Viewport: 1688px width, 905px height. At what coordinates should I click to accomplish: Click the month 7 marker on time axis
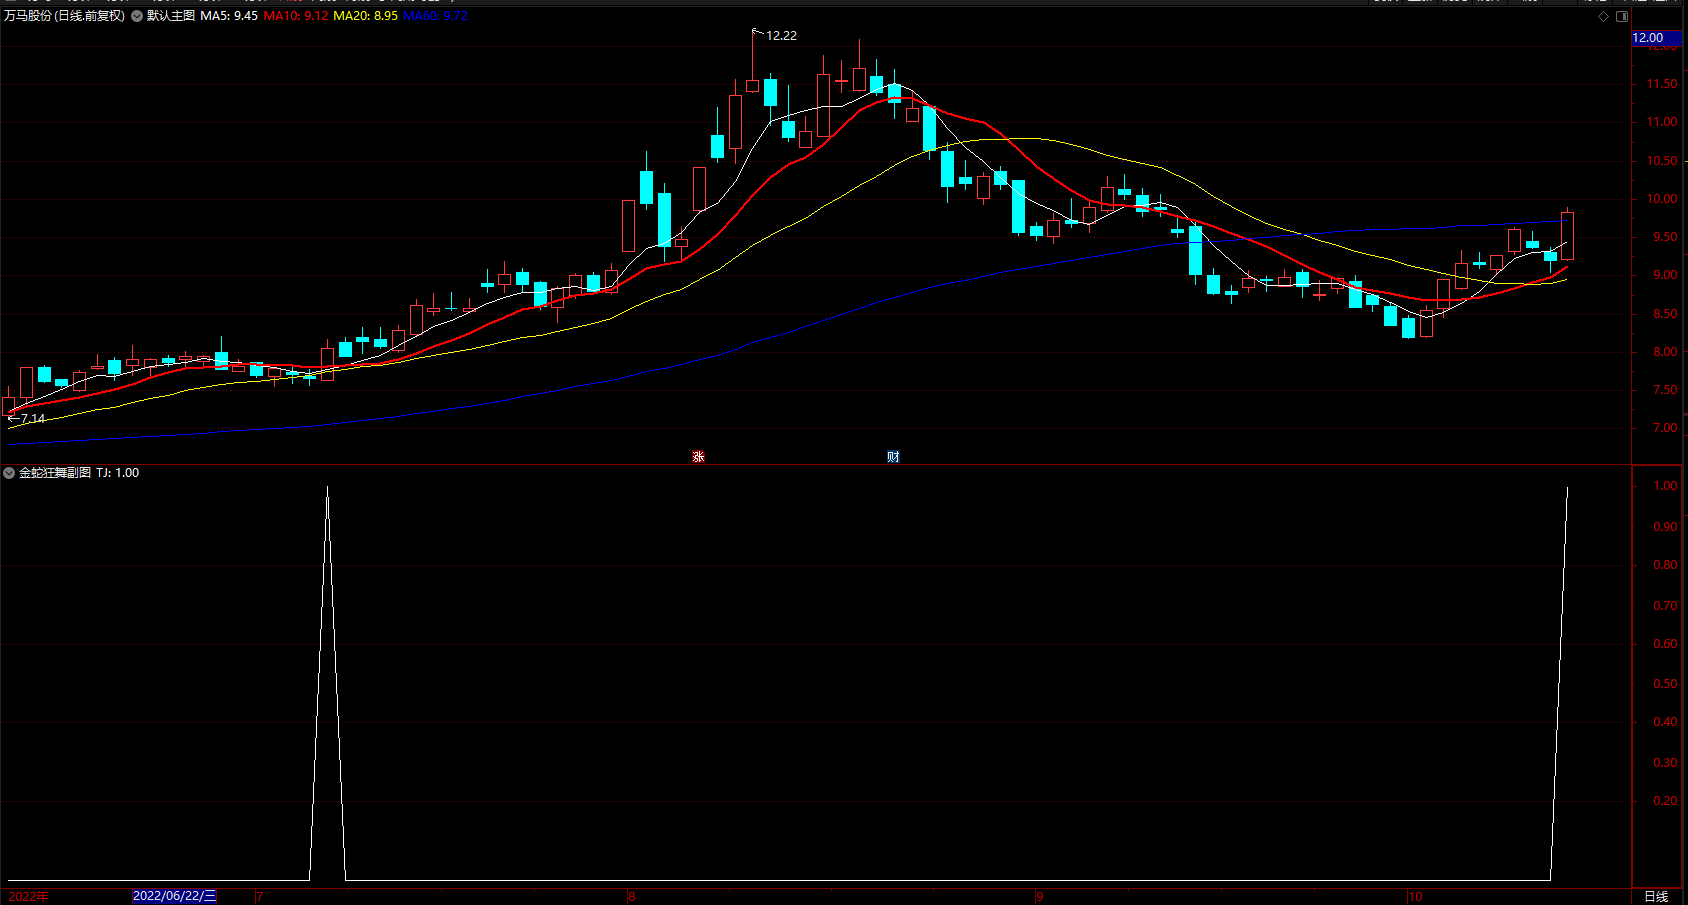pyautogui.click(x=260, y=897)
